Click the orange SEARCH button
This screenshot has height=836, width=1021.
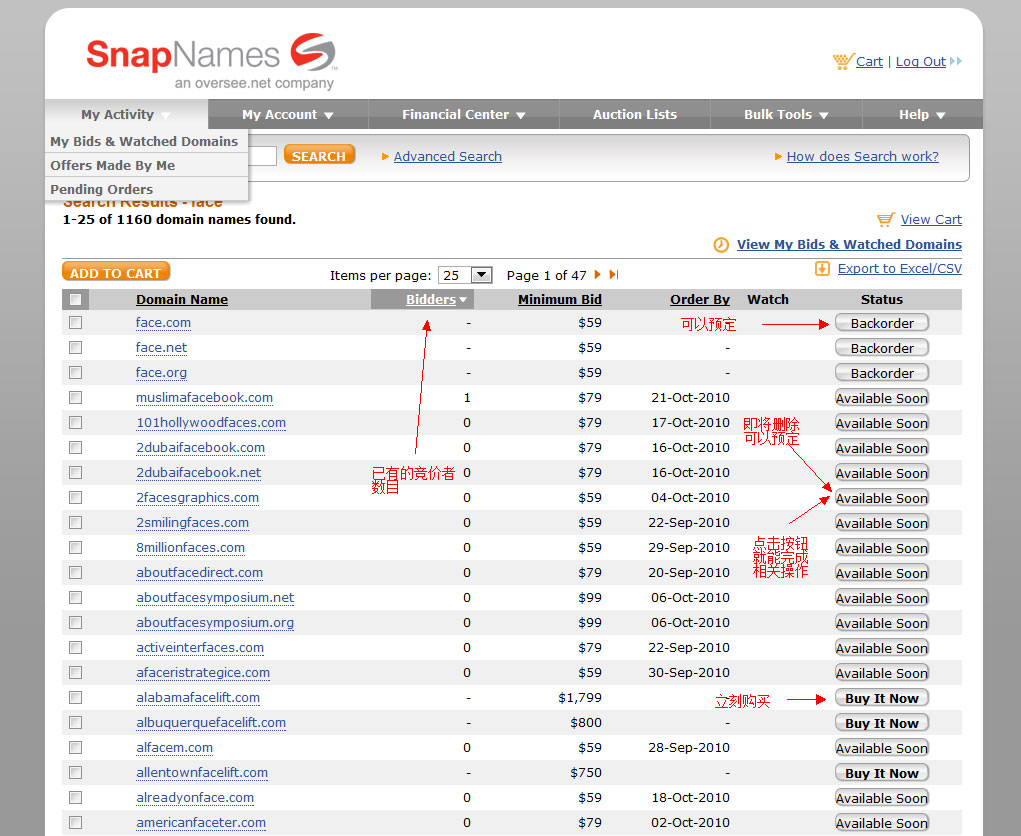[x=319, y=156]
